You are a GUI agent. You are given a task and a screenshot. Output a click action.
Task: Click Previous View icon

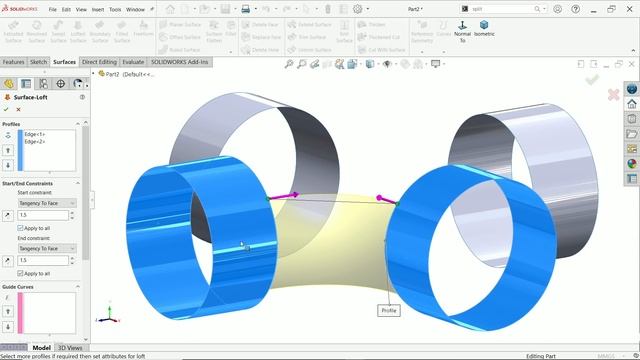[314, 64]
